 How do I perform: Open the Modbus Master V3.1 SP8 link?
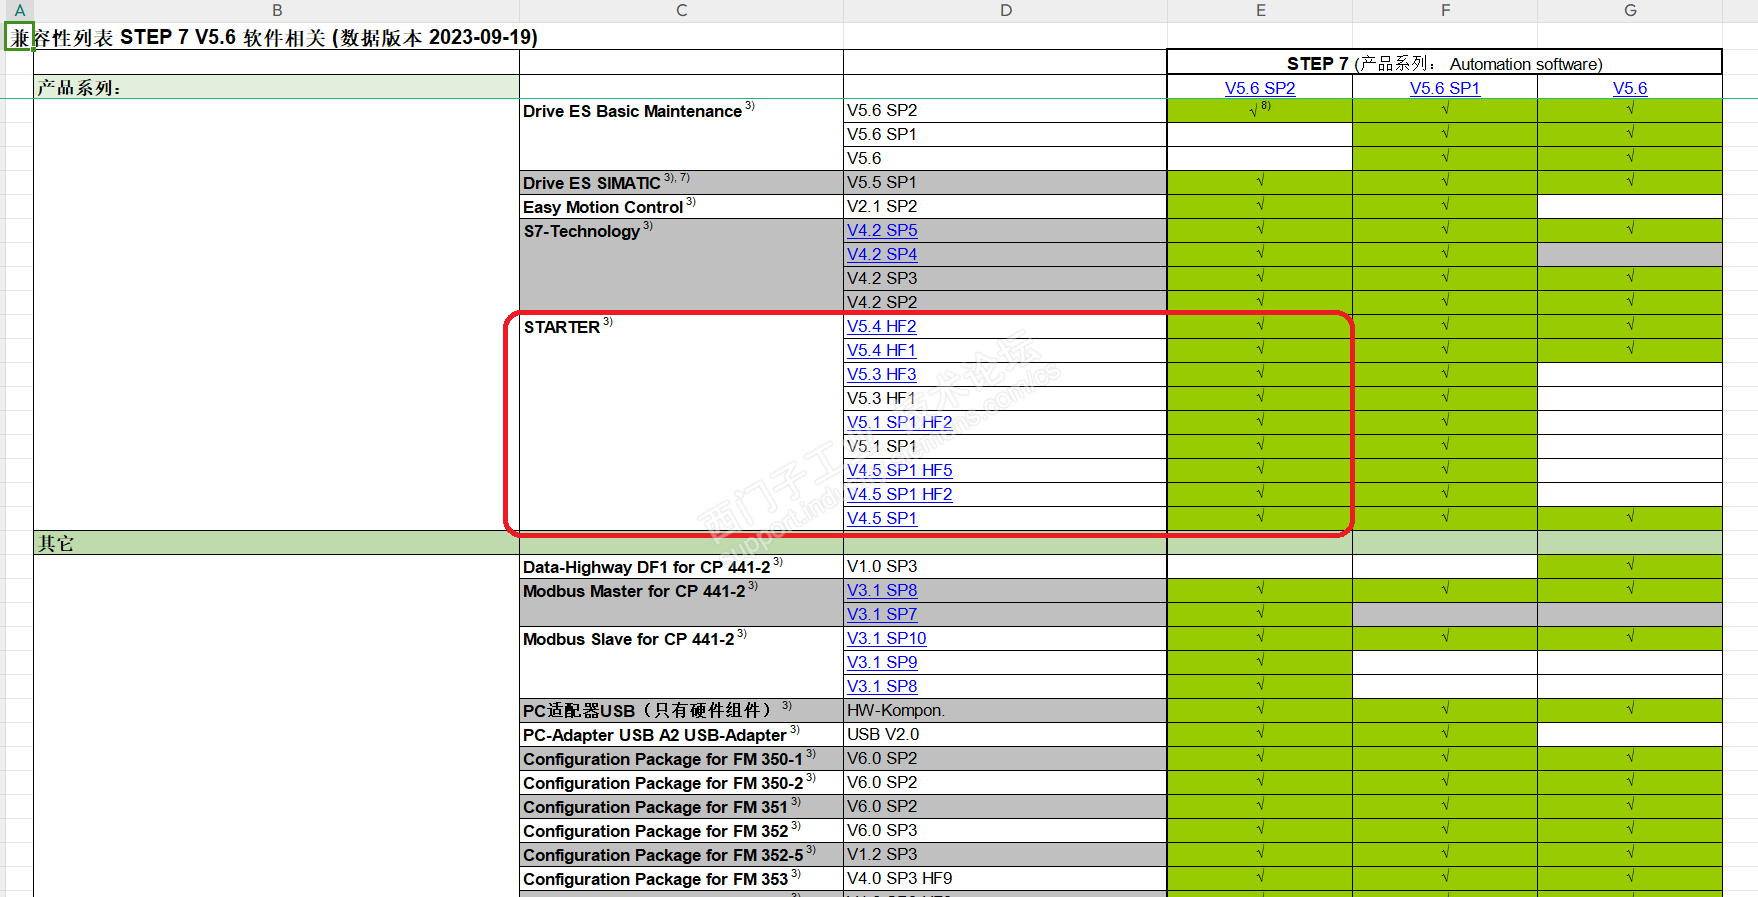882,590
